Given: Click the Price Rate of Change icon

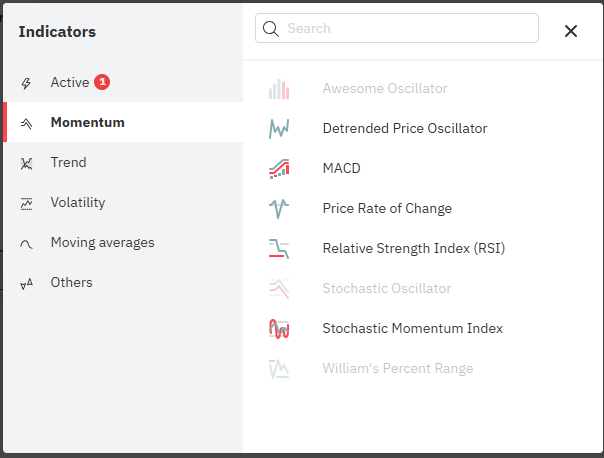Looking at the screenshot, I should (279, 209).
